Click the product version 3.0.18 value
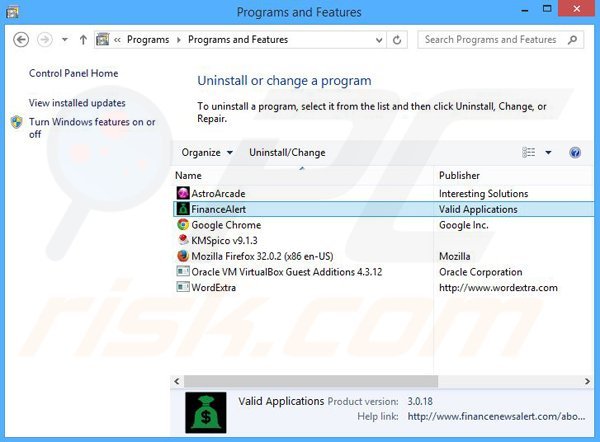 (x=420, y=401)
